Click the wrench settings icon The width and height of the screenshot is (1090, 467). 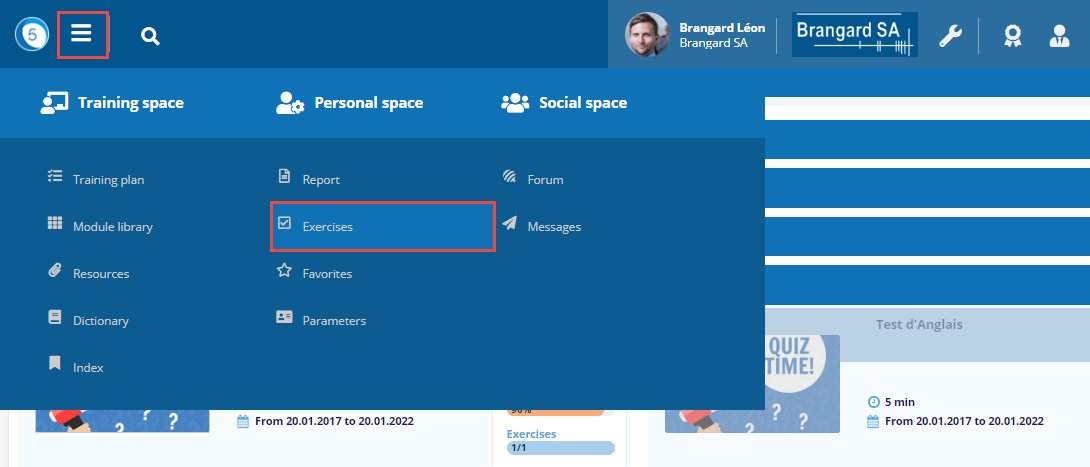point(950,36)
